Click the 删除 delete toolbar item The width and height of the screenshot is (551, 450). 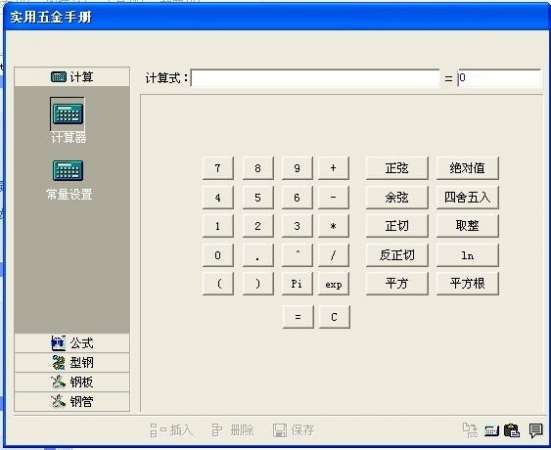233,430
